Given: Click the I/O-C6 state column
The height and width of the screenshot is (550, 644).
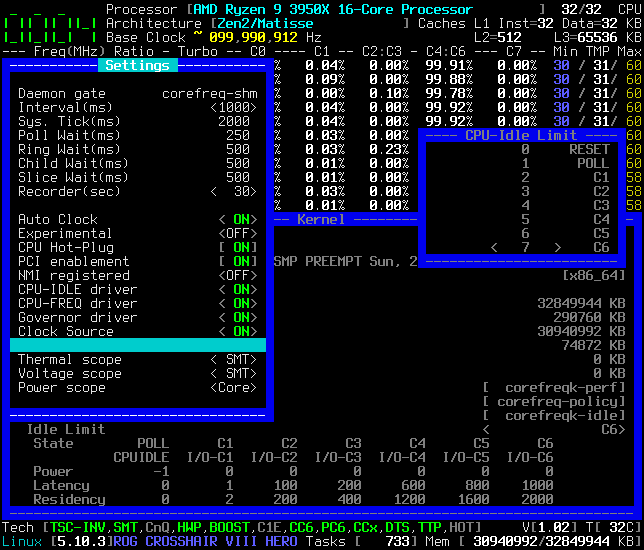Looking at the screenshot, I should tap(530, 457).
